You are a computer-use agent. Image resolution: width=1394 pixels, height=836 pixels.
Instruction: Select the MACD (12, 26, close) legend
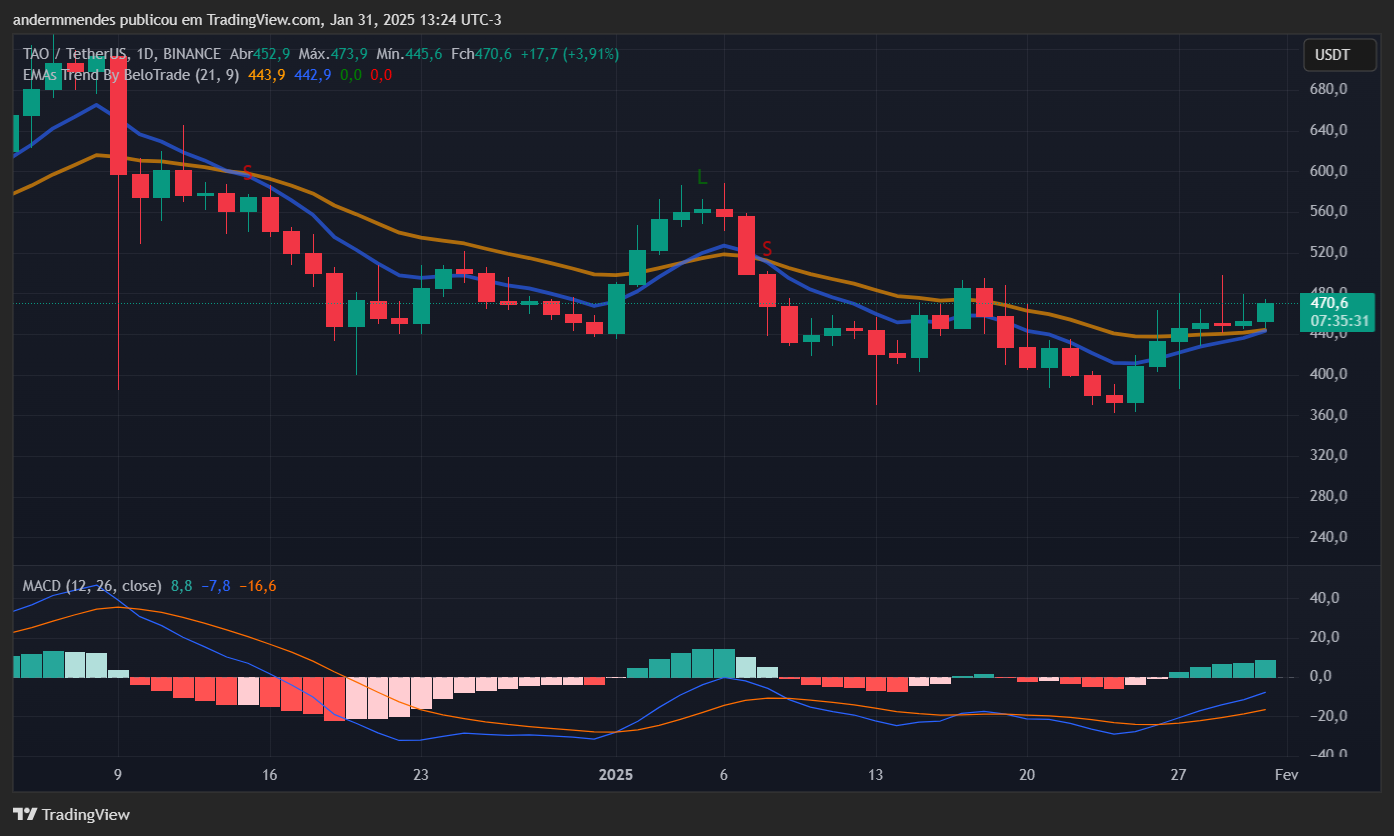(93, 585)
